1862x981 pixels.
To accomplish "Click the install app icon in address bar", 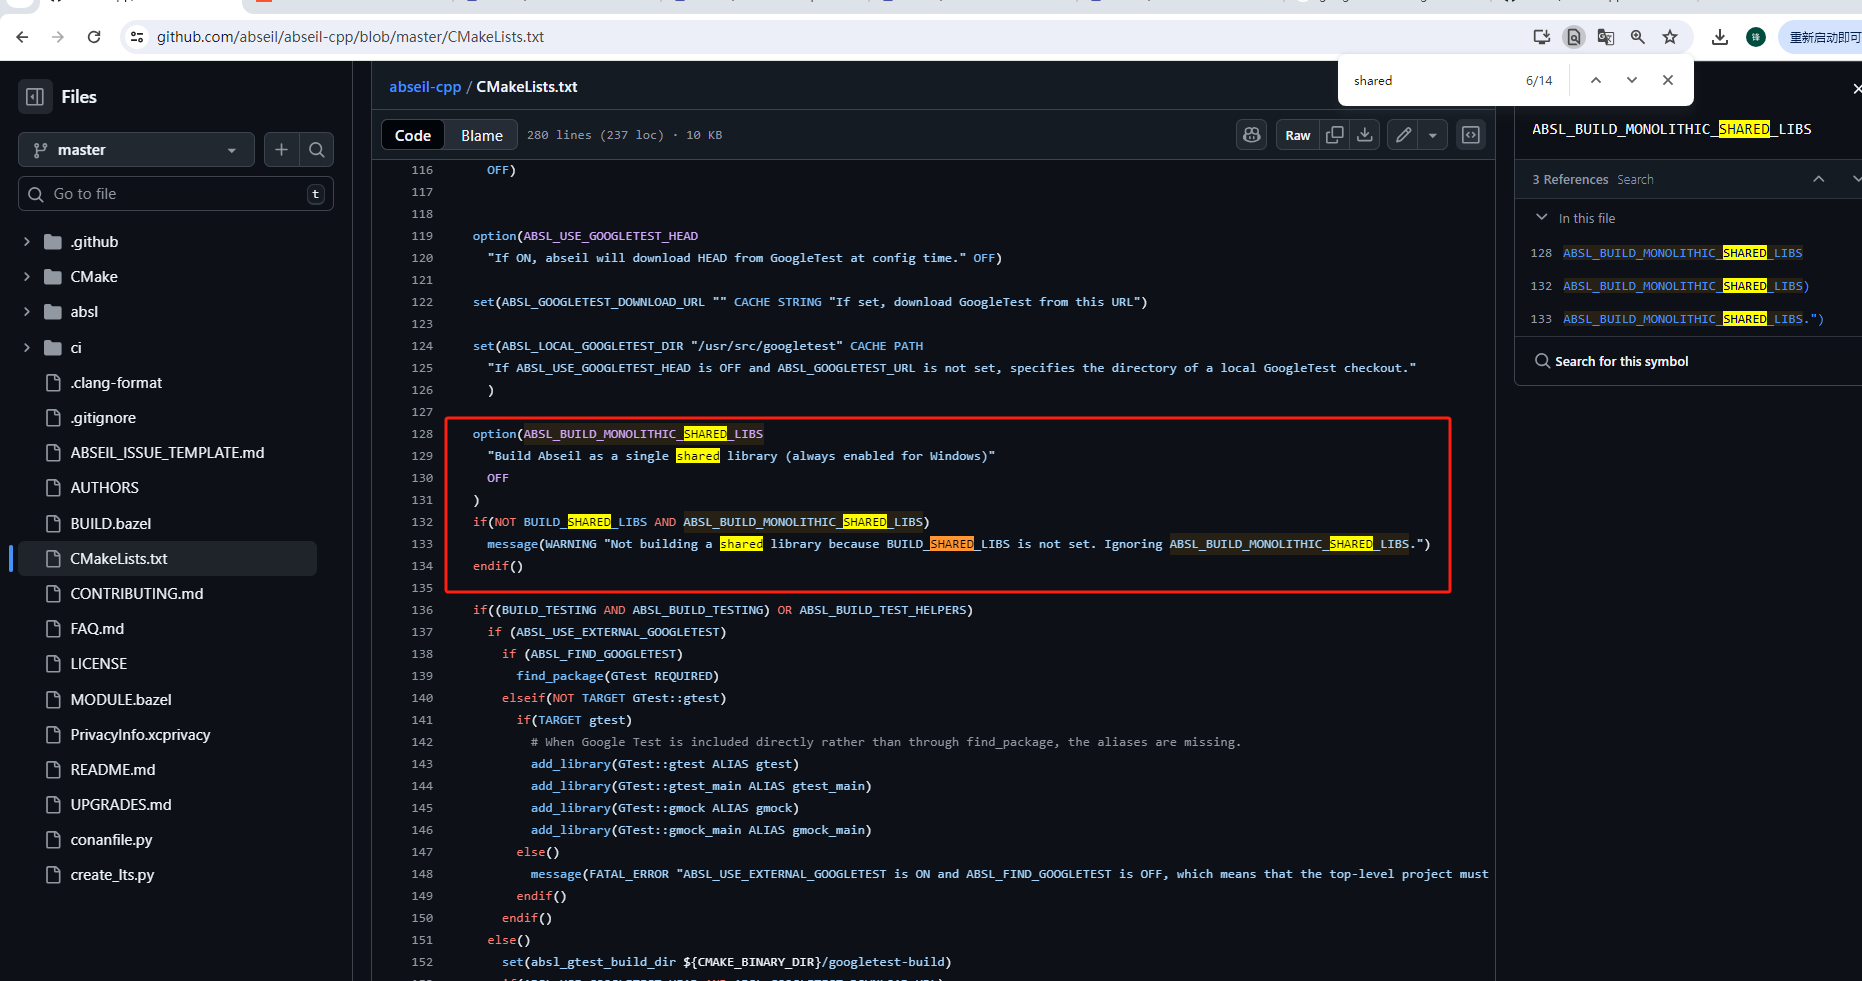I will click(1542, 37).
